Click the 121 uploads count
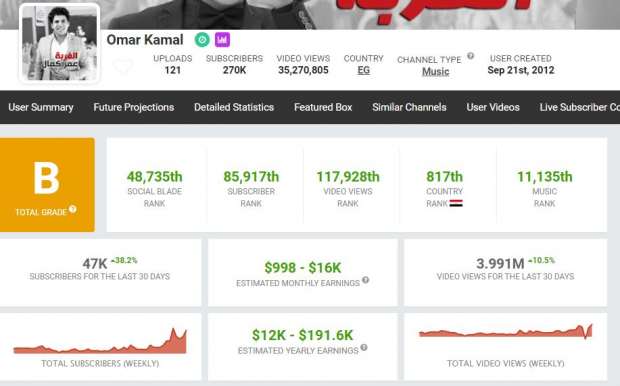620x386 pixels. pos(172,70)
